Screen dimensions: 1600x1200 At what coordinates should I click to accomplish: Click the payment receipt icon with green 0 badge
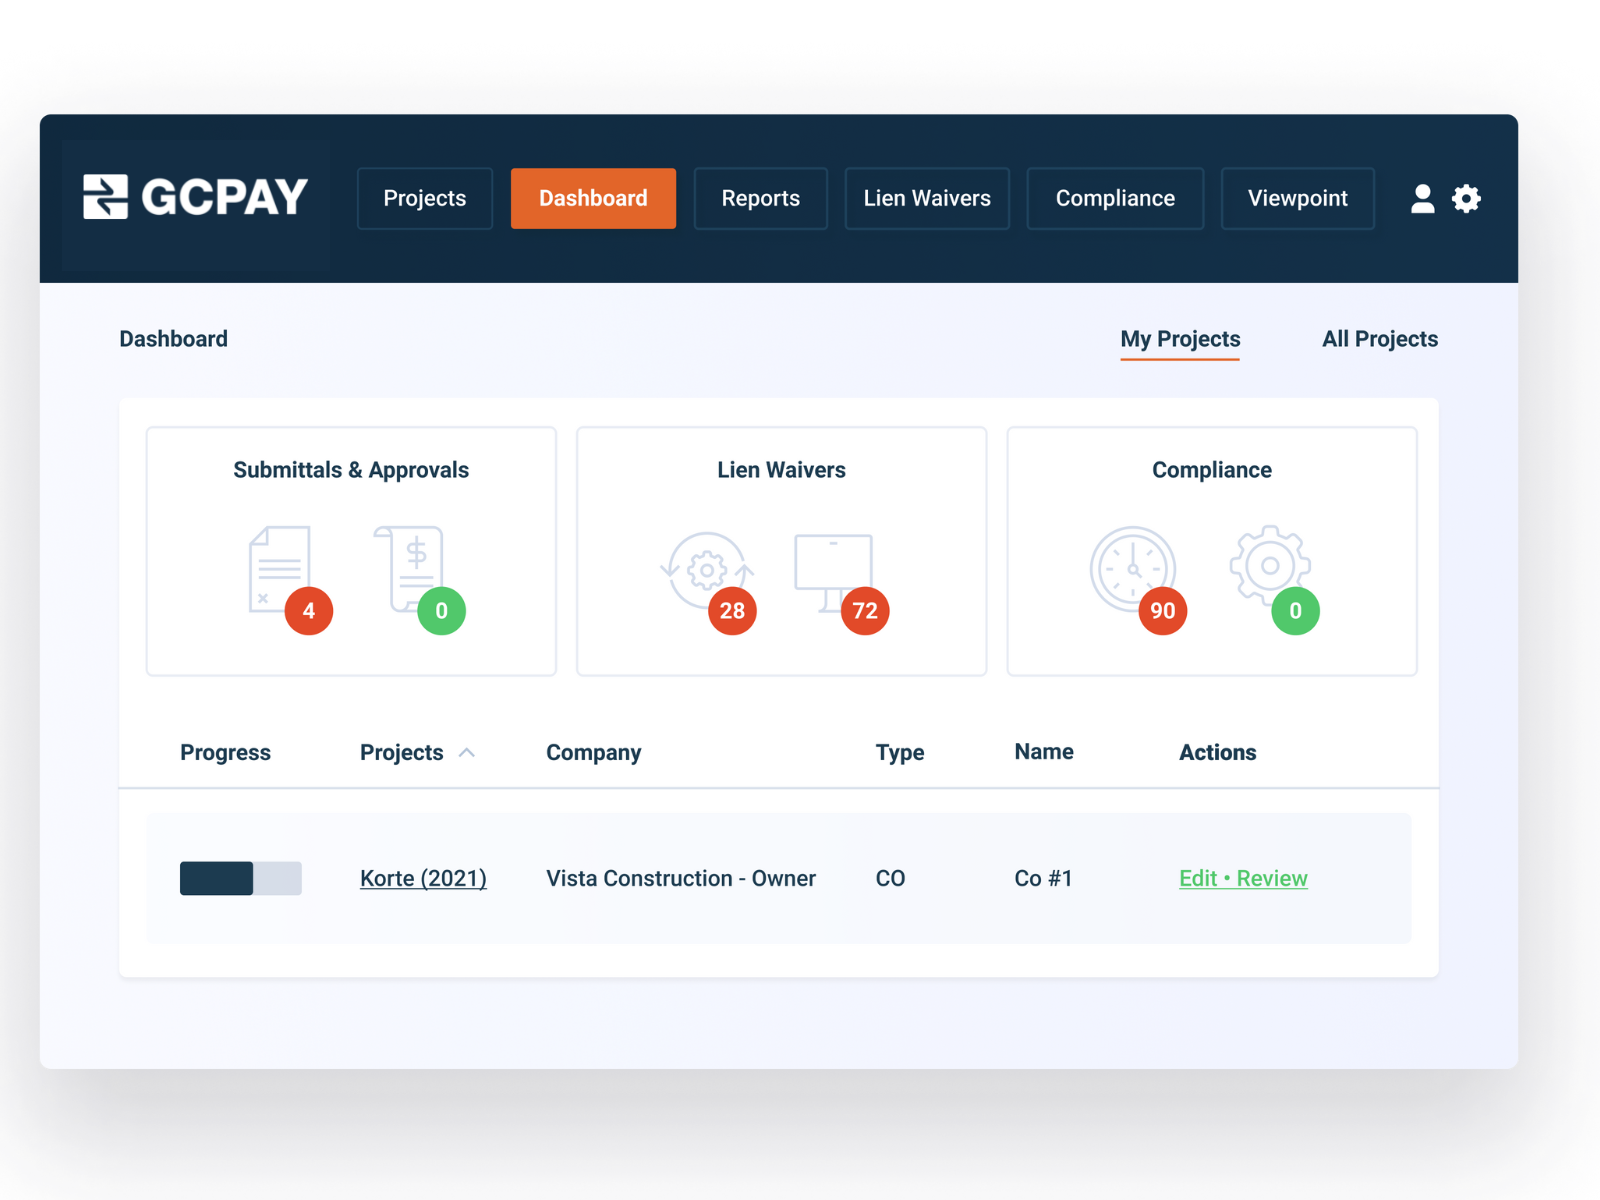point(410,570)
